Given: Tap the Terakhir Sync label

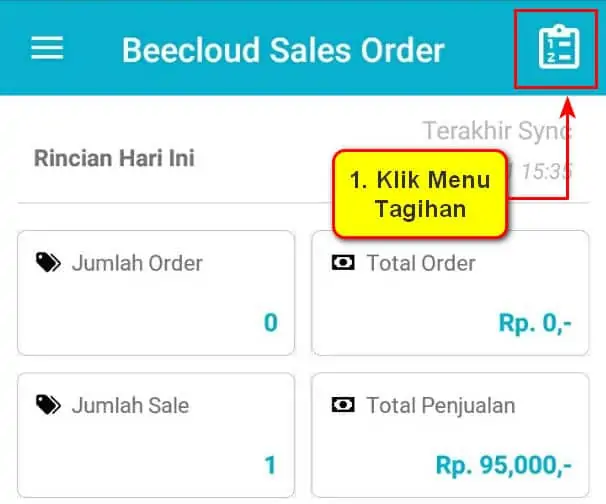Looking at the screenshot, I should click(497, 131).
